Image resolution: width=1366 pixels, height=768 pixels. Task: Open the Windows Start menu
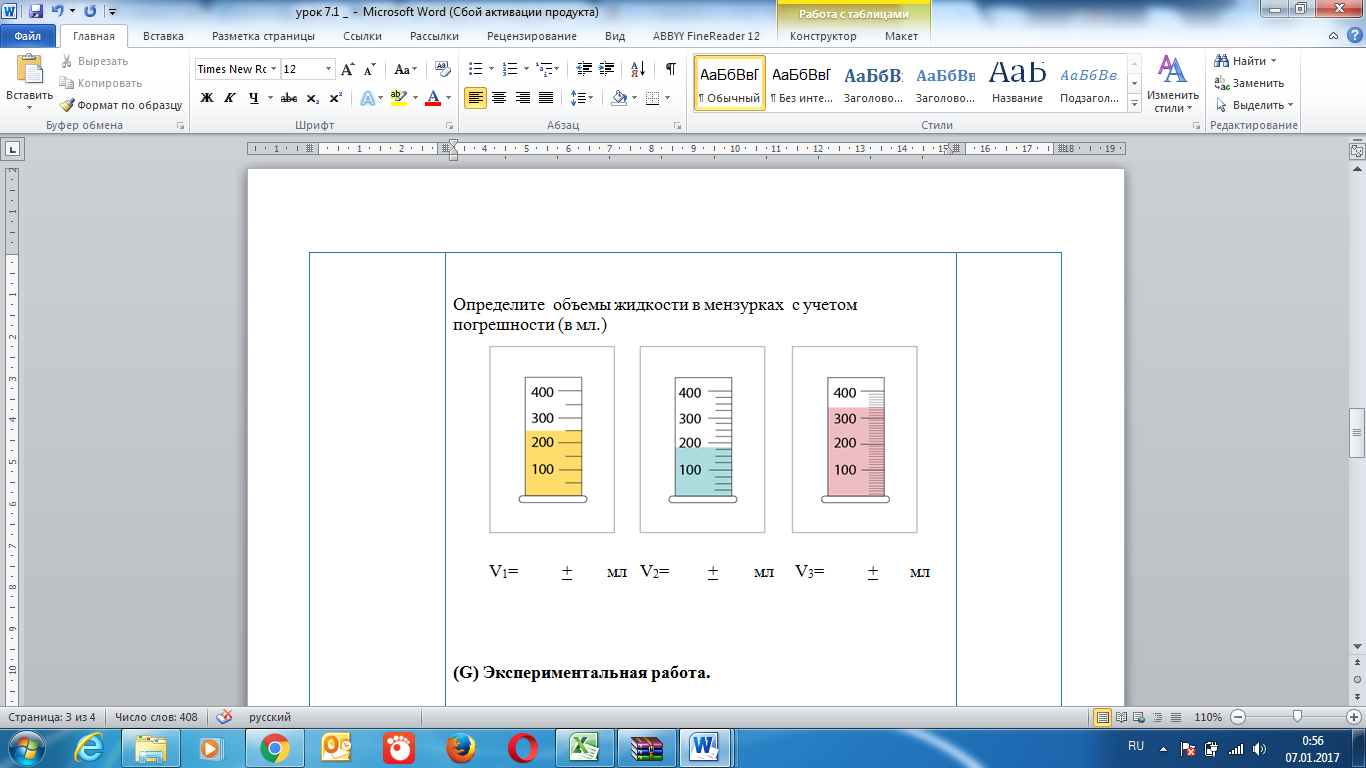tap(27, 748)
